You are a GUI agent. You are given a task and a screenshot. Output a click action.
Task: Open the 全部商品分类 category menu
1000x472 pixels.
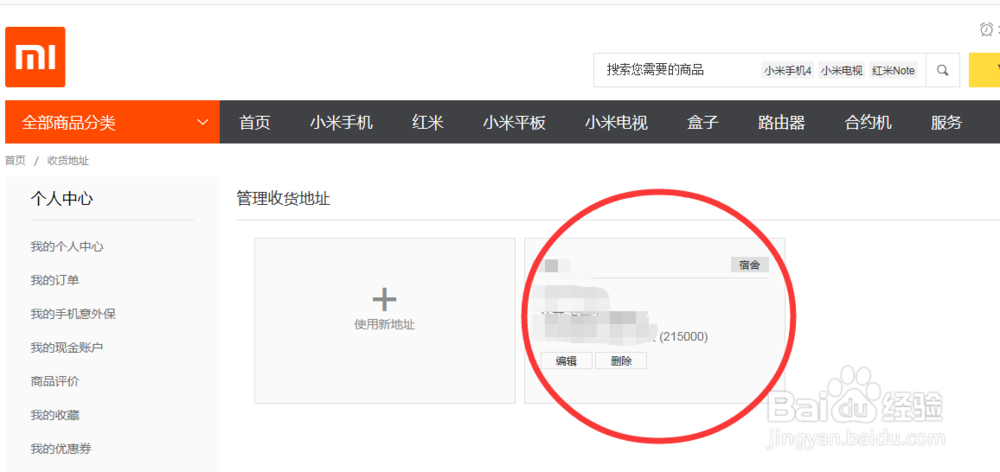[112, 122]
